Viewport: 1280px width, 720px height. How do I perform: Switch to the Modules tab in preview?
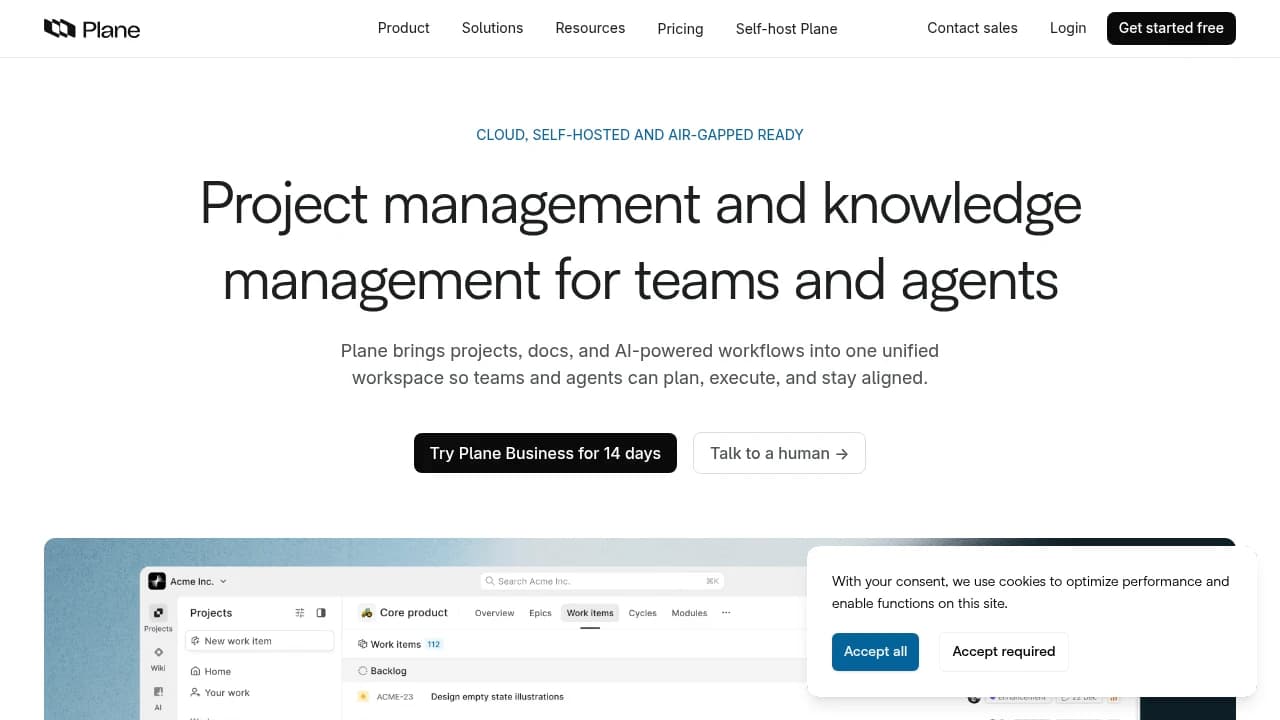click(689, 613)
